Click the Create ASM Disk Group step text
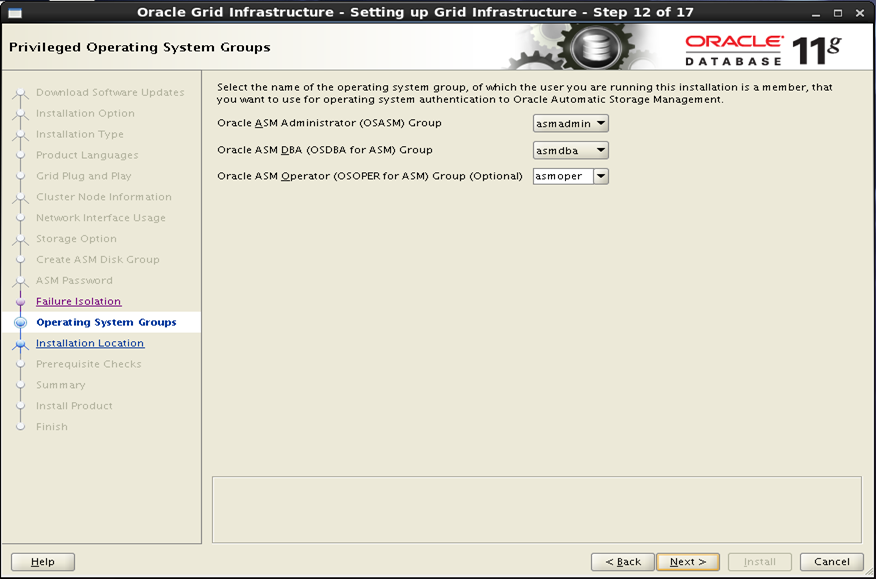876x579 pixels. [x=98, y=259]
